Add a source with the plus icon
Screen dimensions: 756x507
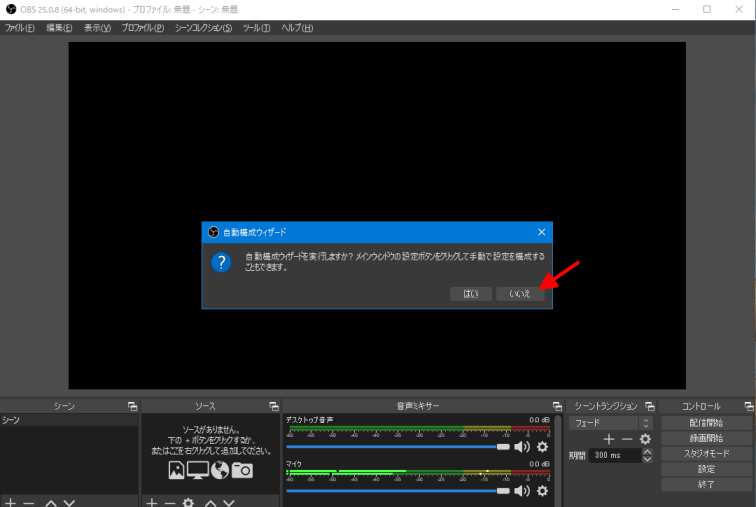tap(151, 503)
